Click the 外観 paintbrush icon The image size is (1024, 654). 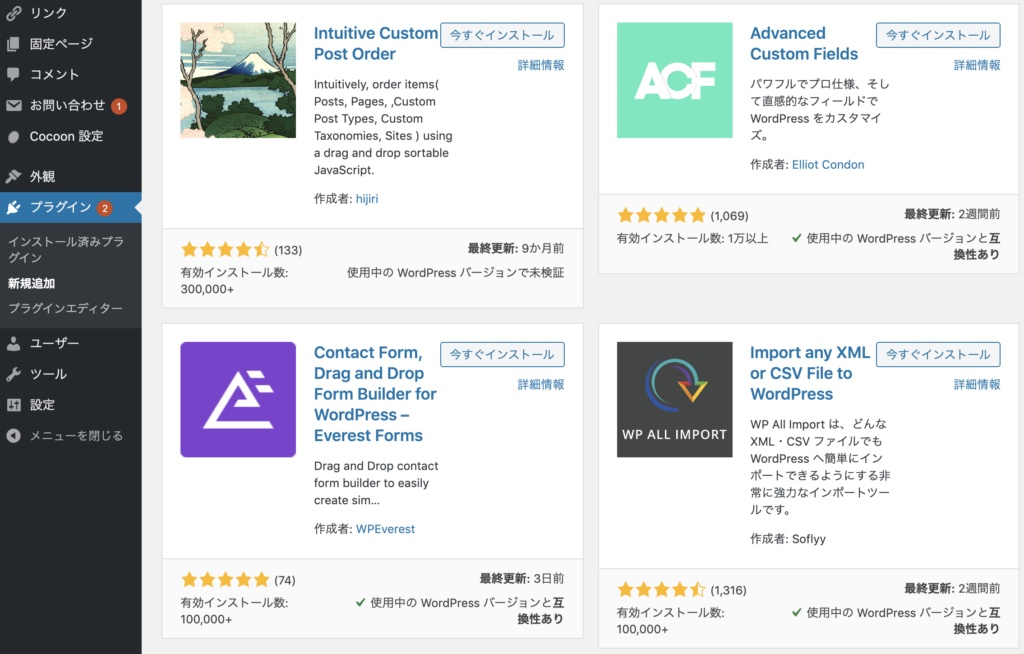[x=14, y=176]
